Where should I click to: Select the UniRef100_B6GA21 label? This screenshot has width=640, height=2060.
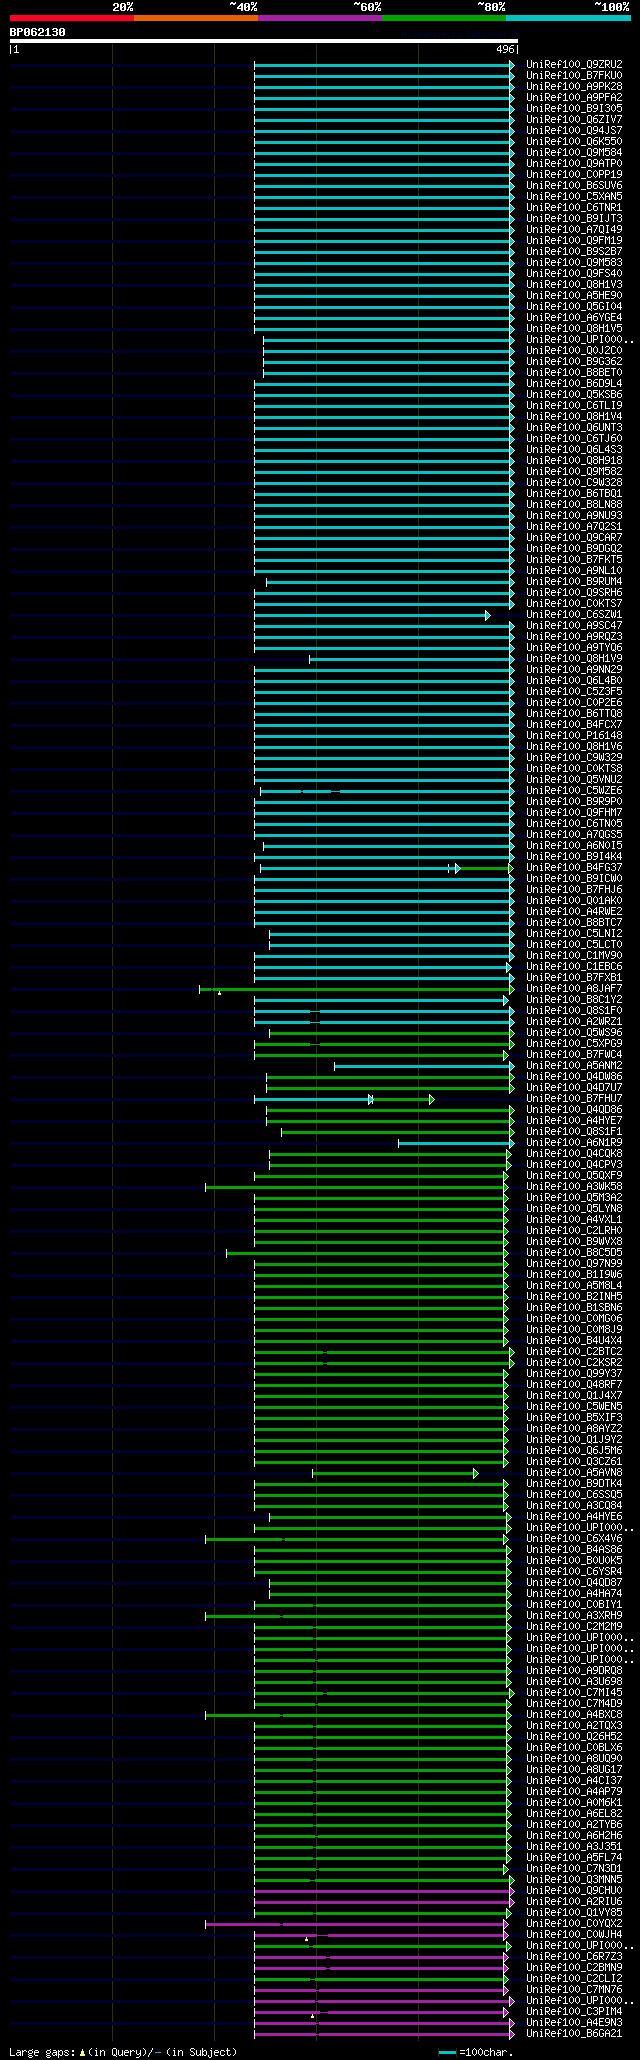click(574, 2033)
